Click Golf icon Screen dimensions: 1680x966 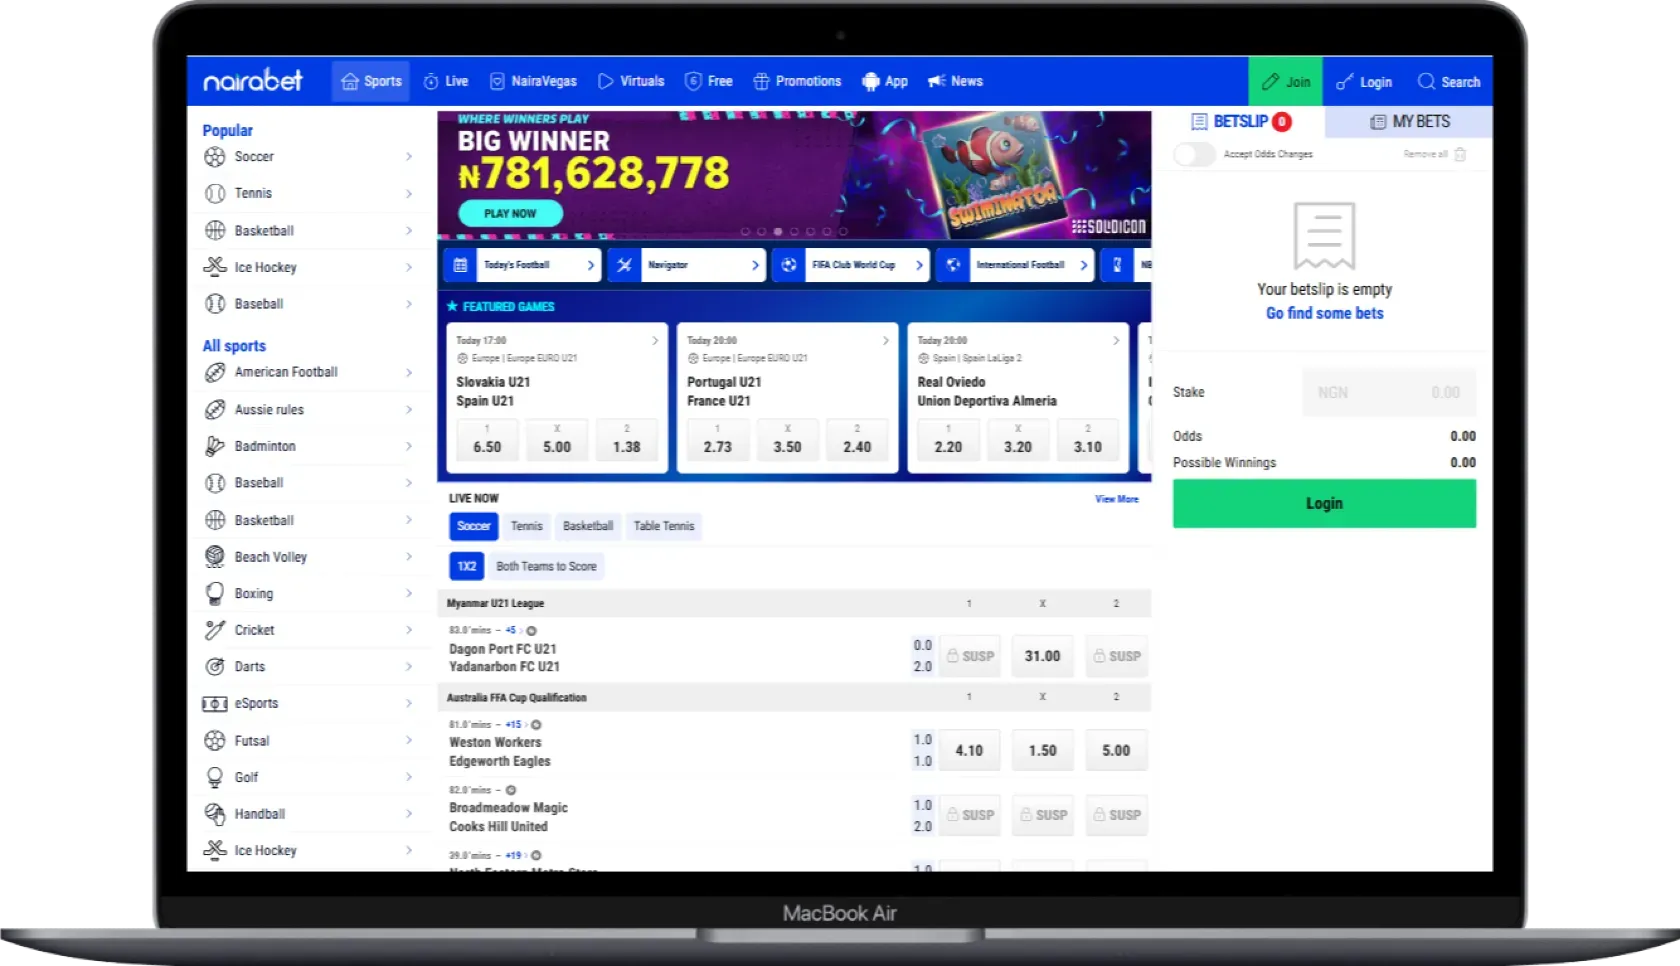[214, 777]
